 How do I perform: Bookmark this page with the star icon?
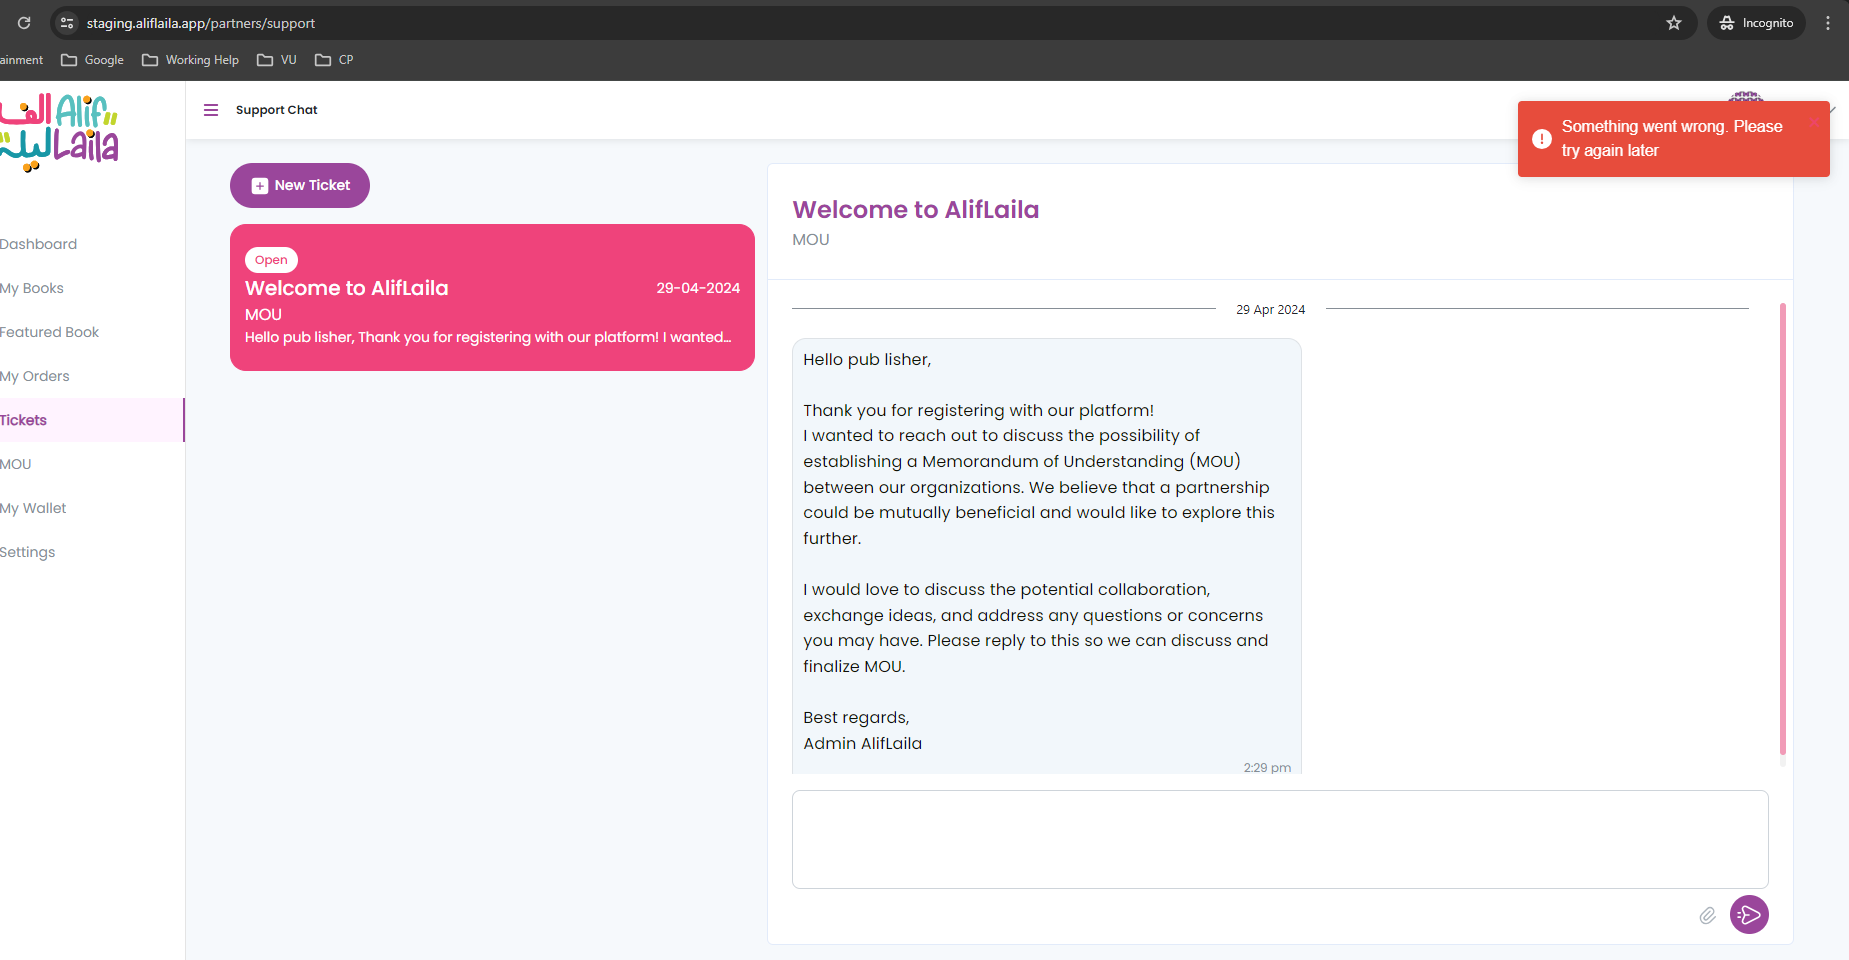[1674, 23]
